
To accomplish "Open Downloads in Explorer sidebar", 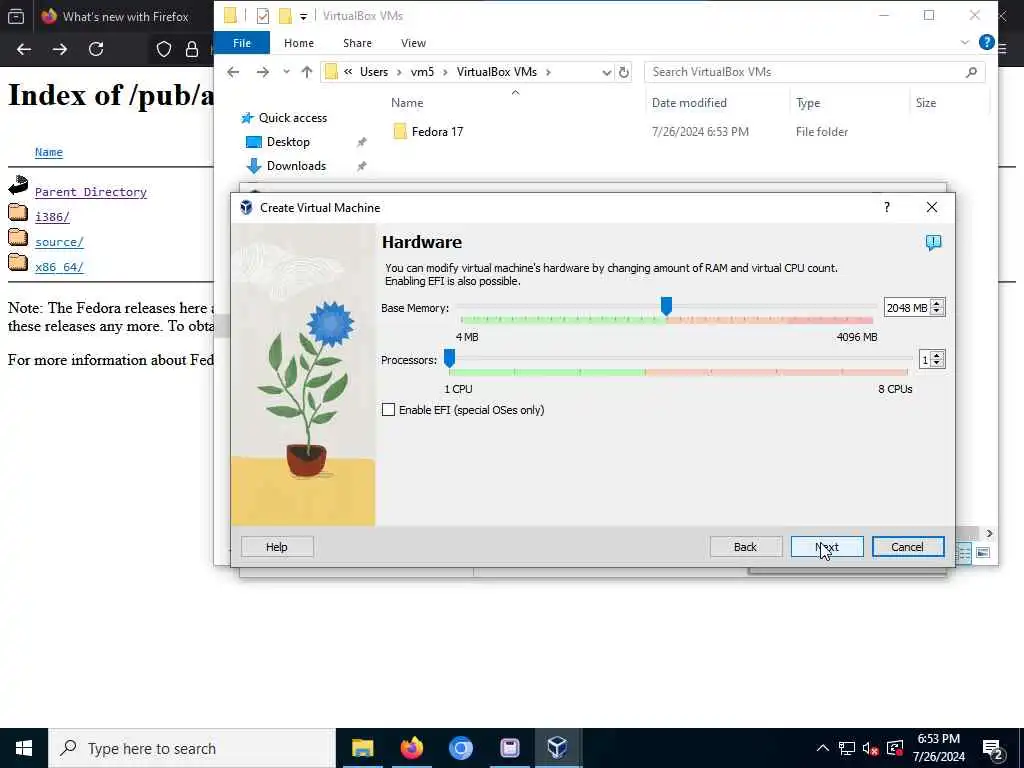I will 296,166.
